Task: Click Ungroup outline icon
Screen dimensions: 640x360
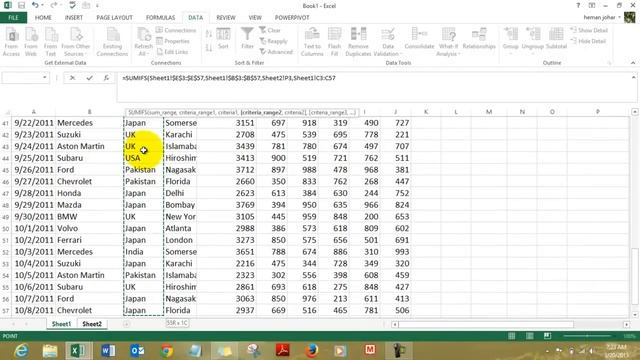Action: coord(533,39)
